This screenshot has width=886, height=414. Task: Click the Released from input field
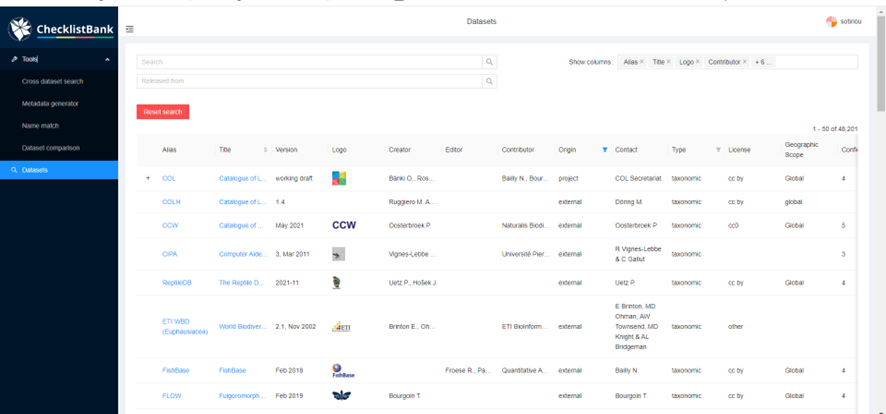(310, 81)
